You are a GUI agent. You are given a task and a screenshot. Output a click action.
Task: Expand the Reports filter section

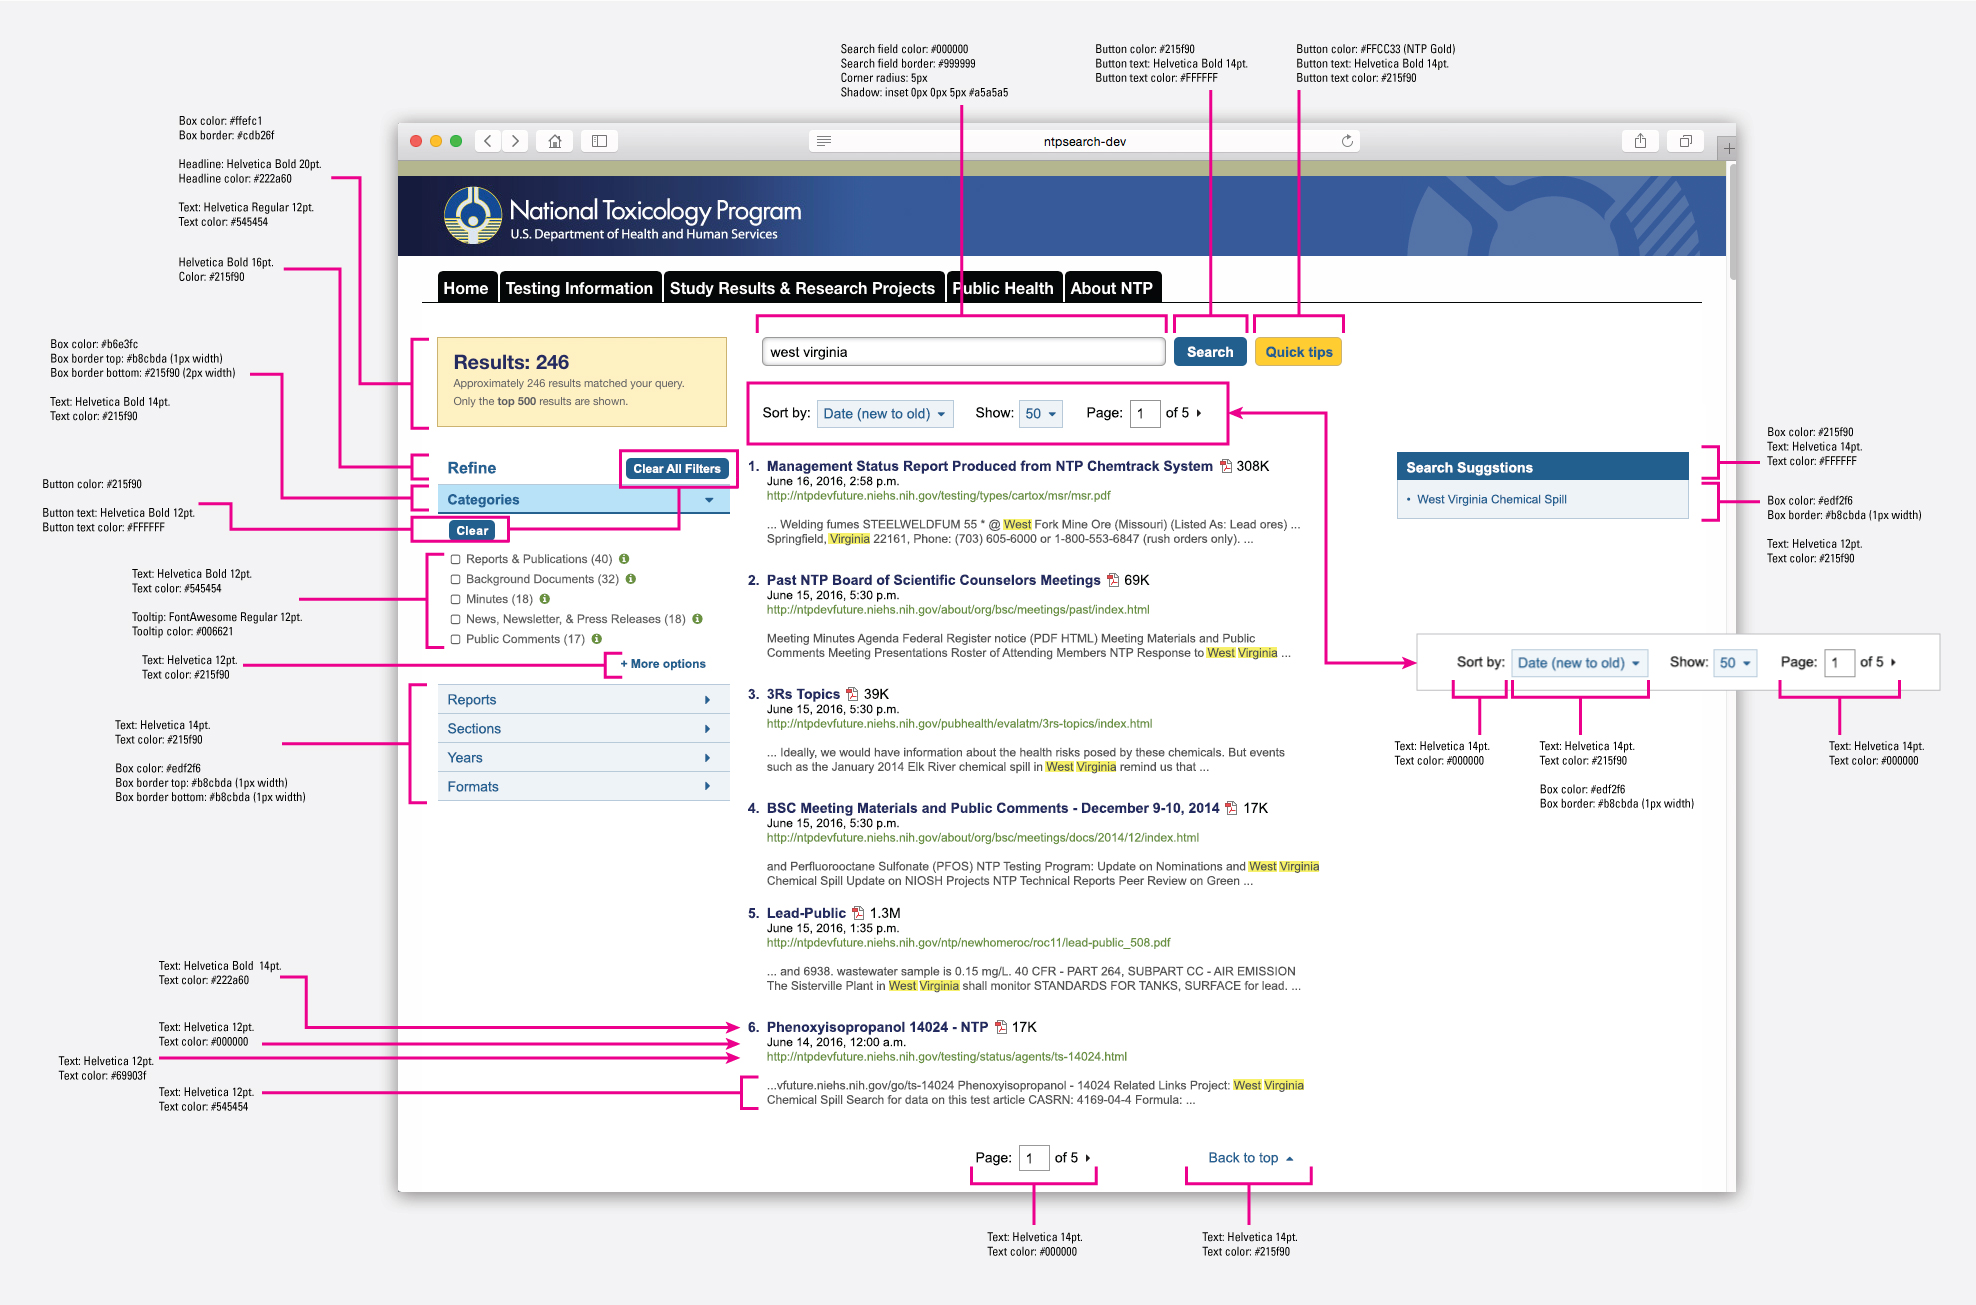583,700
